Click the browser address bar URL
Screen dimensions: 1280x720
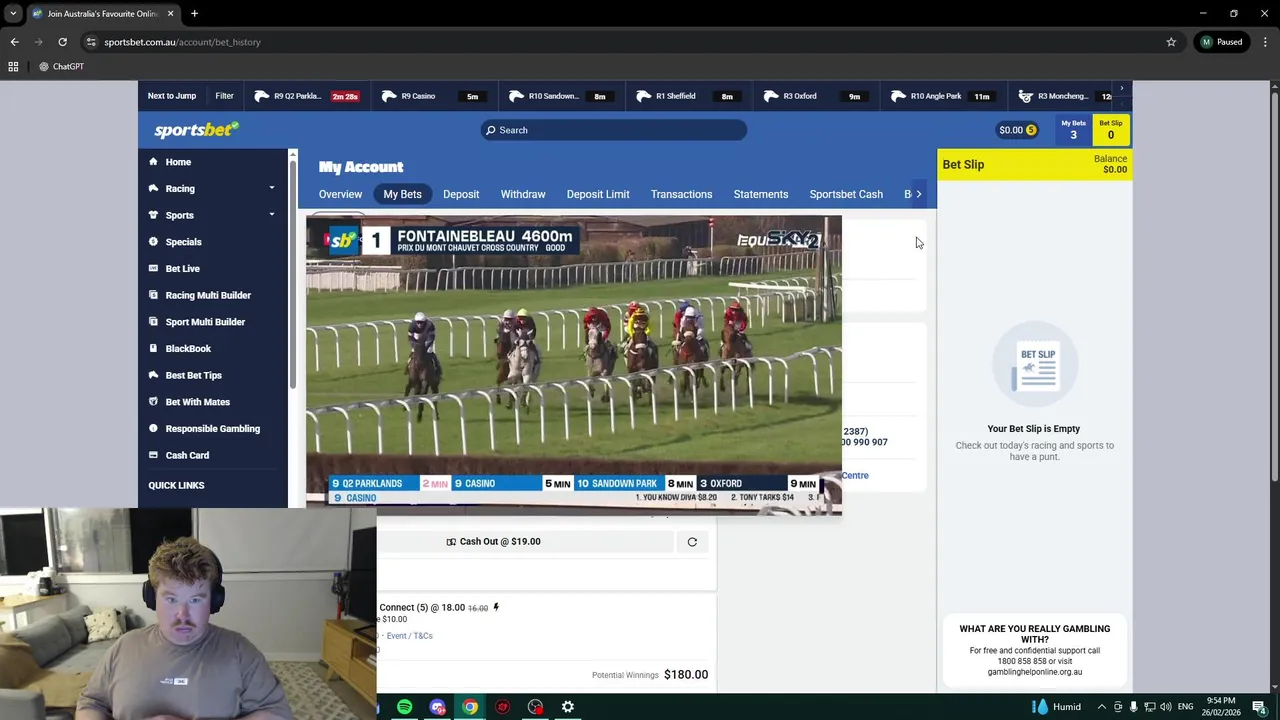pos(182,42)
